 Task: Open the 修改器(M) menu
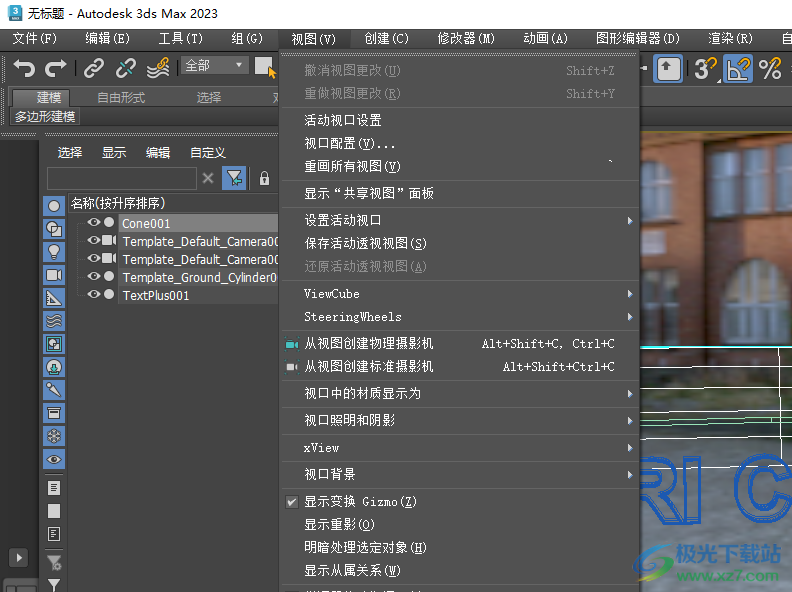pos(466,38)
